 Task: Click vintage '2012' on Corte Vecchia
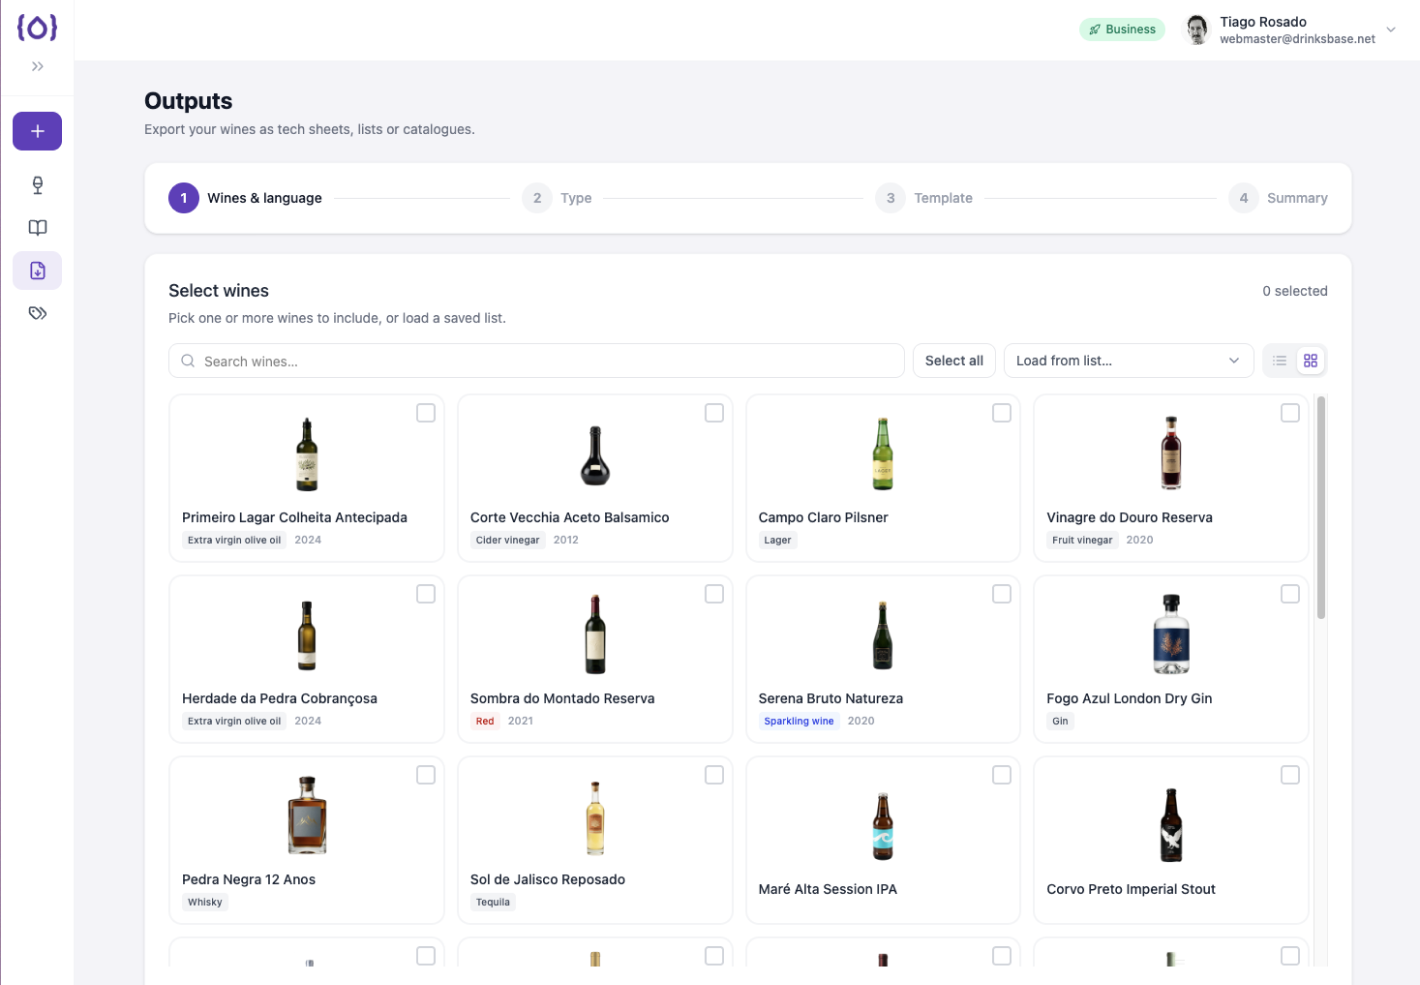(566, 540)
